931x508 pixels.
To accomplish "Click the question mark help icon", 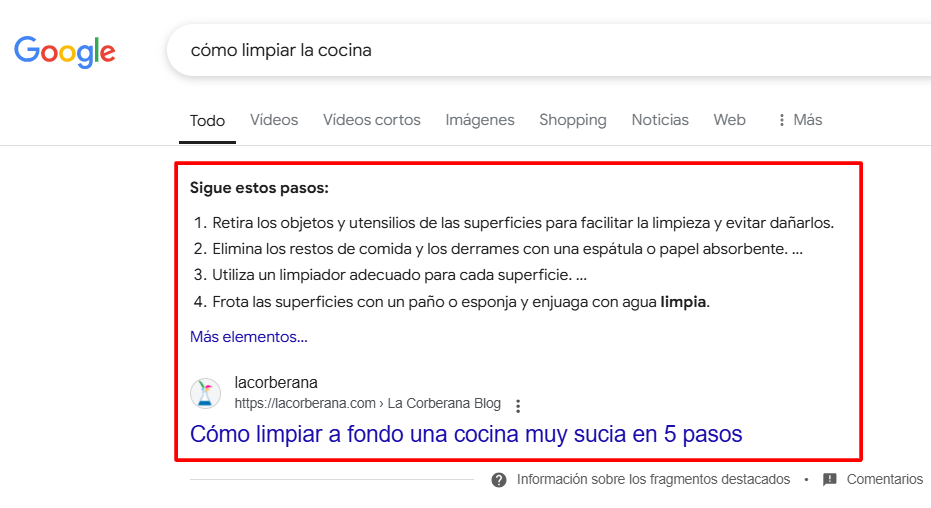I will 499,480.
